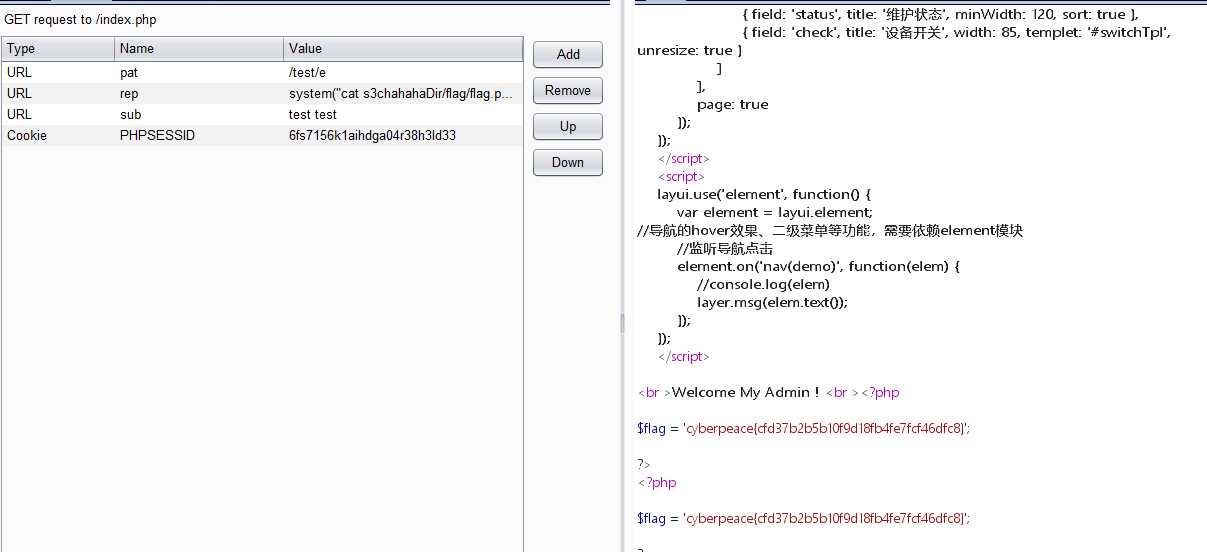Click the panel divider handle between panes
The height and width of the screenshot is (552, 1207).
point(620,322)
